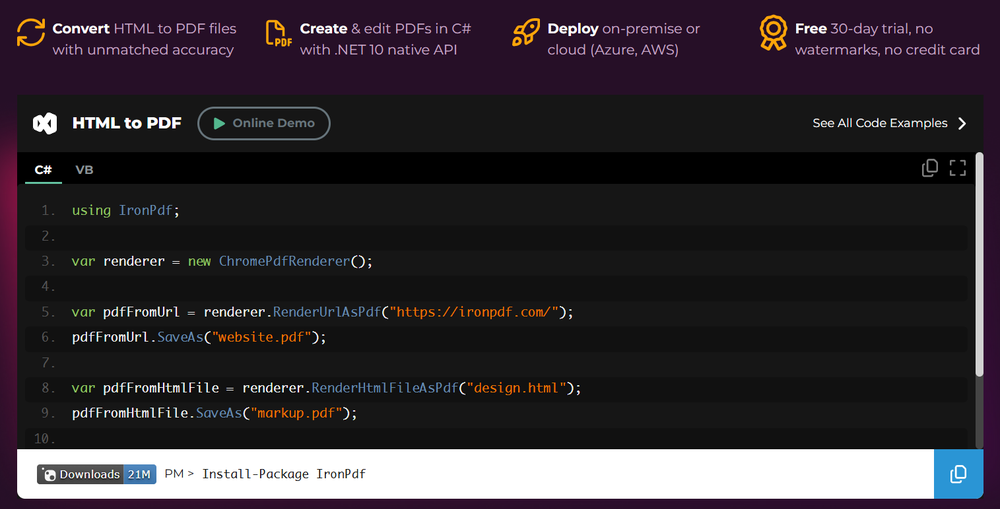This screenshot has width=1000, height=509.
Task: Expand code to fullscreen view
Action: 958,168
